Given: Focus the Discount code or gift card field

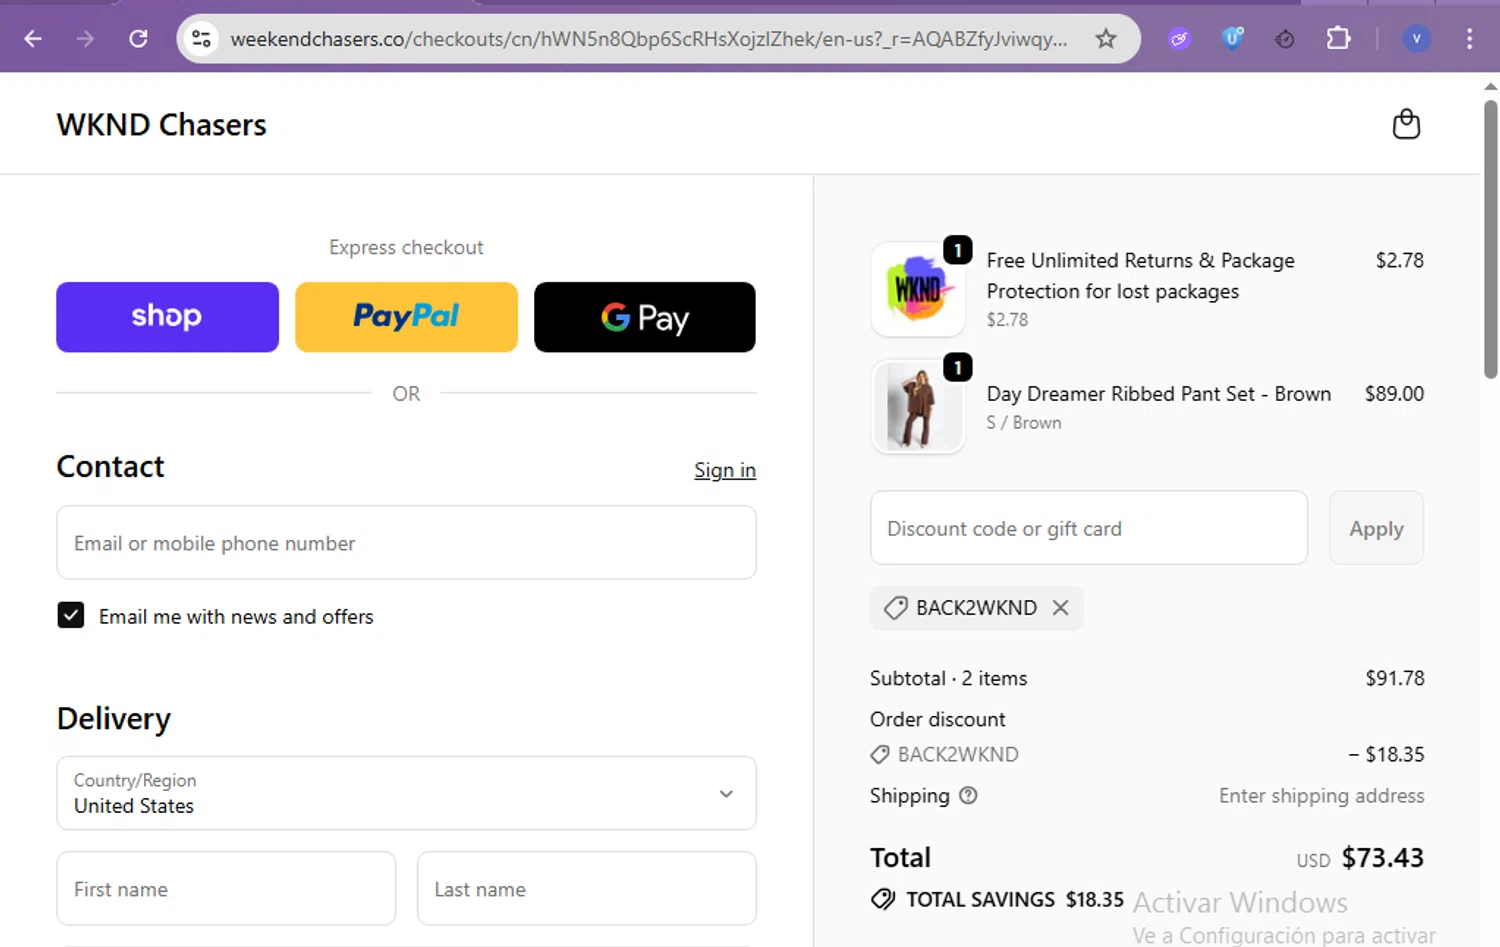Looking at the screenshot, I should pos(1089,528).
